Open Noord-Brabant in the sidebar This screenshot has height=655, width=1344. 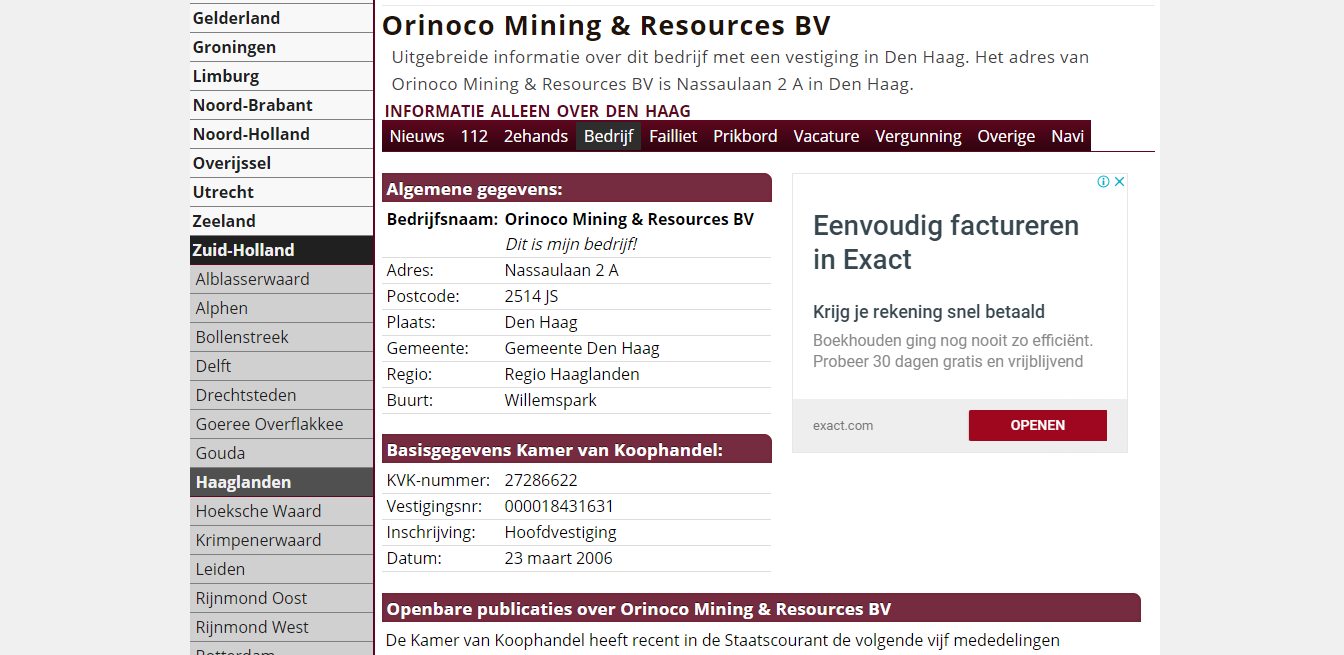point(253,105)
